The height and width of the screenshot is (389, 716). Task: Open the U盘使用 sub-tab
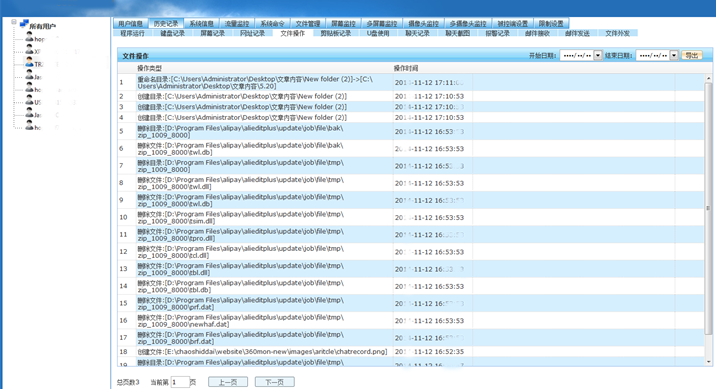click(x=378, y=33)
